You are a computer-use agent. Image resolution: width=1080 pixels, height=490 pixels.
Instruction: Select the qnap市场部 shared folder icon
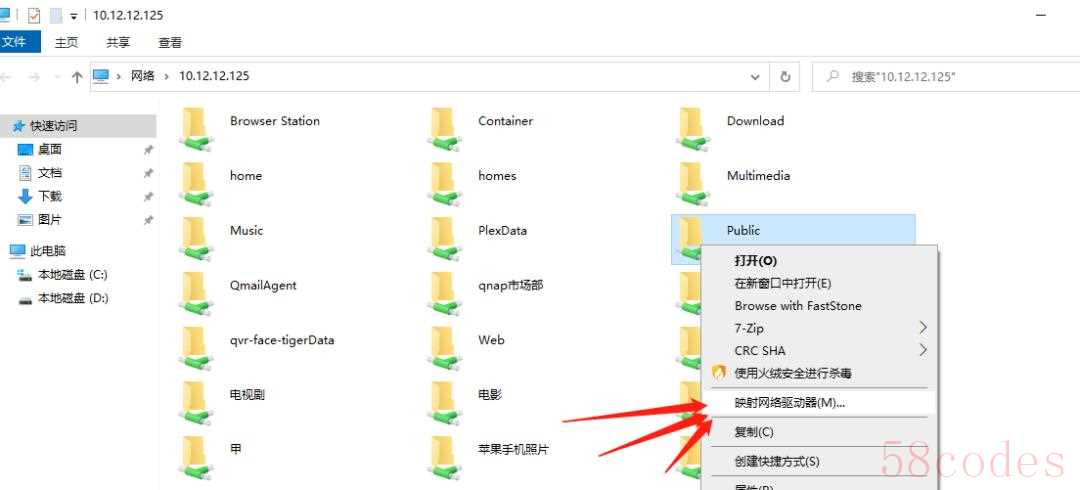coord(444,294)
